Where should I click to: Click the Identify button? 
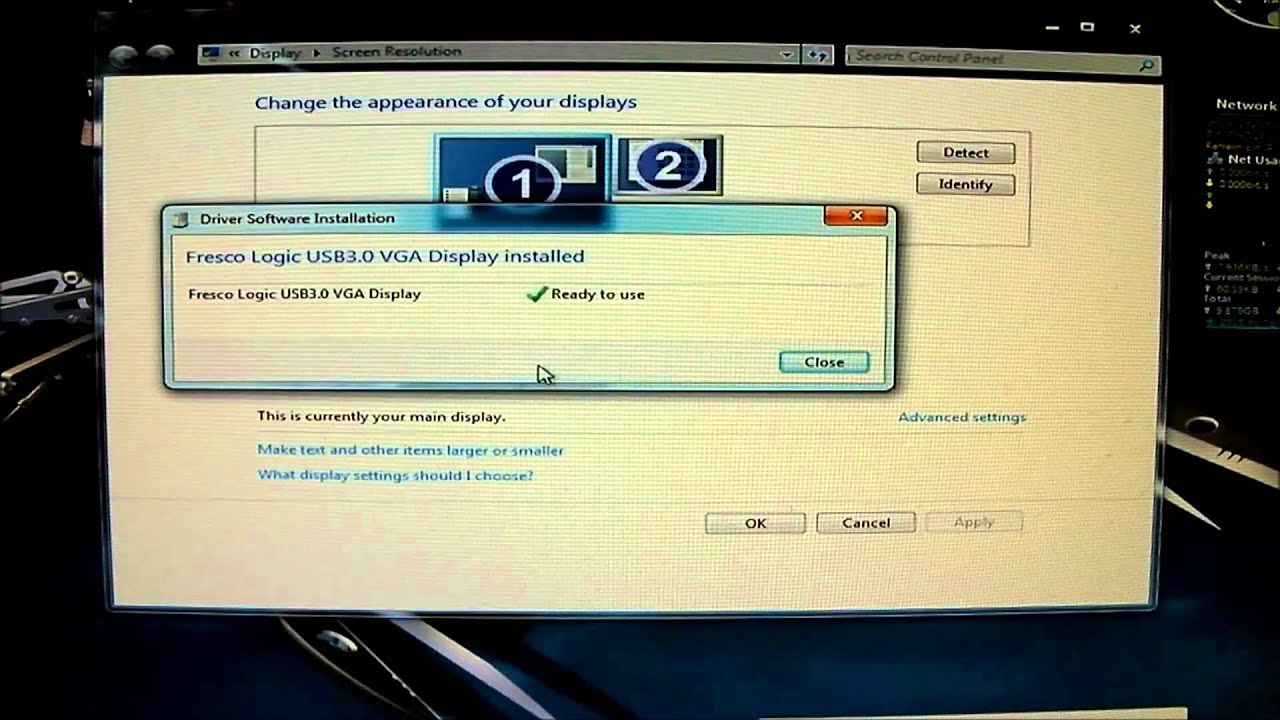pos(965,185)
